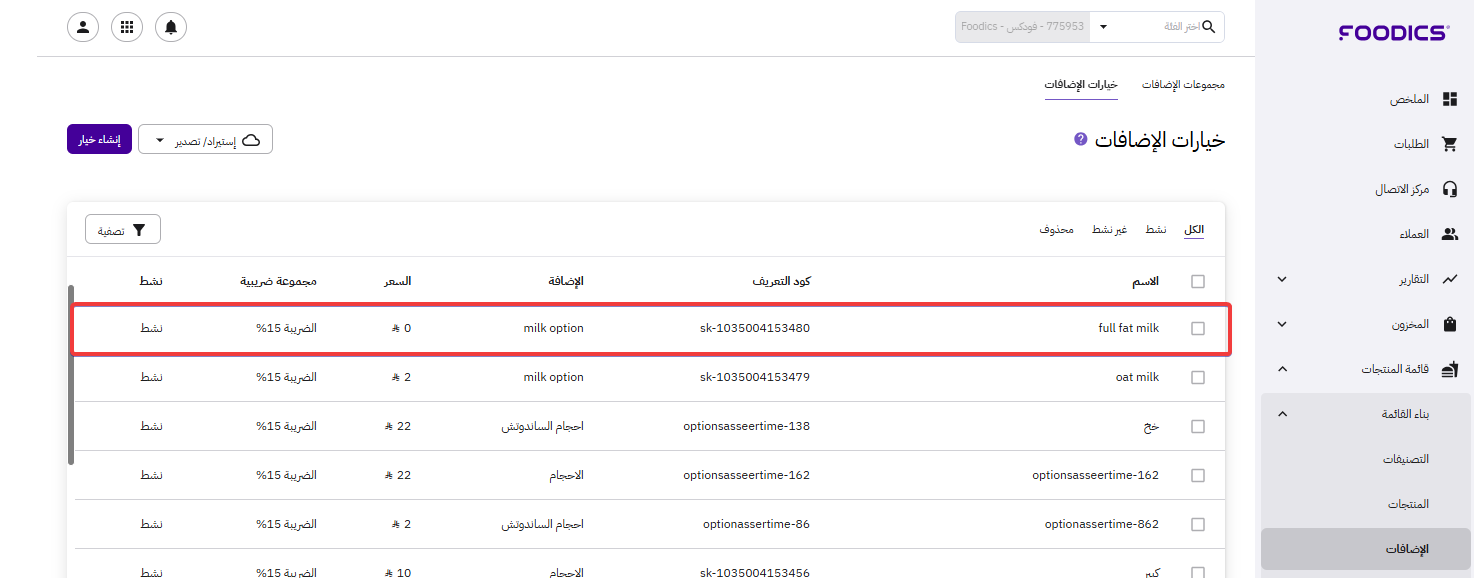
Task: Open the notifications bell
Action: 171,27
